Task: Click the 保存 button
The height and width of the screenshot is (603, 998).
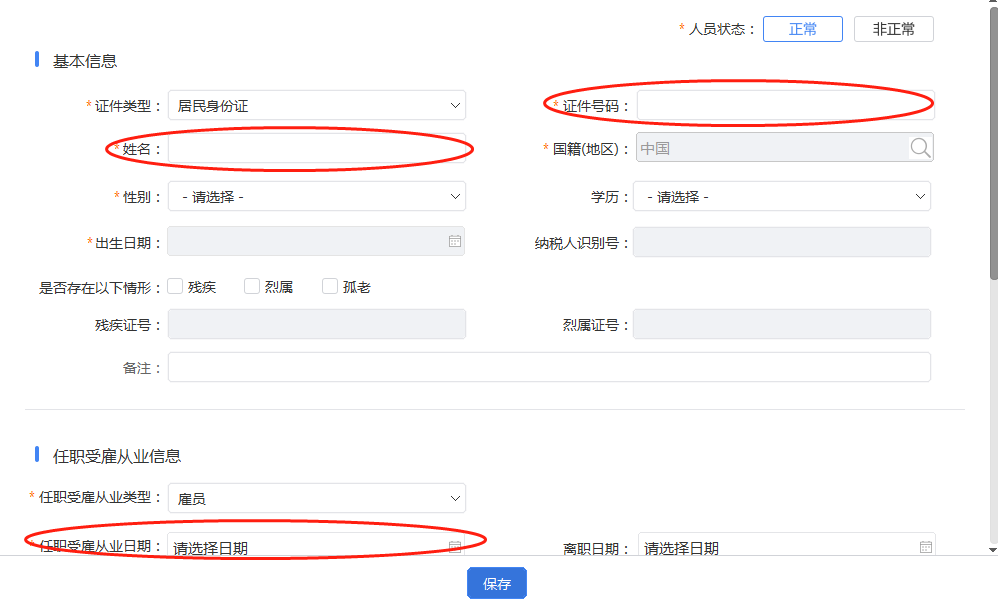Action: click(497, 583)
